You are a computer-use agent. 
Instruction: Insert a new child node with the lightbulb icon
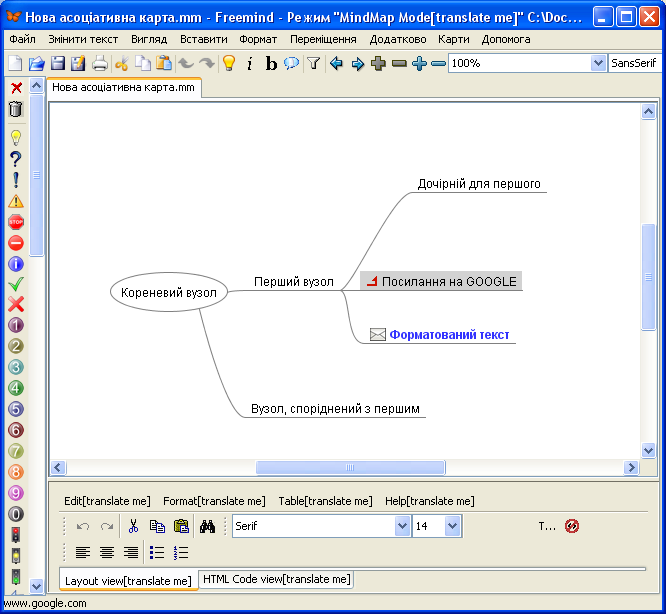229,63
